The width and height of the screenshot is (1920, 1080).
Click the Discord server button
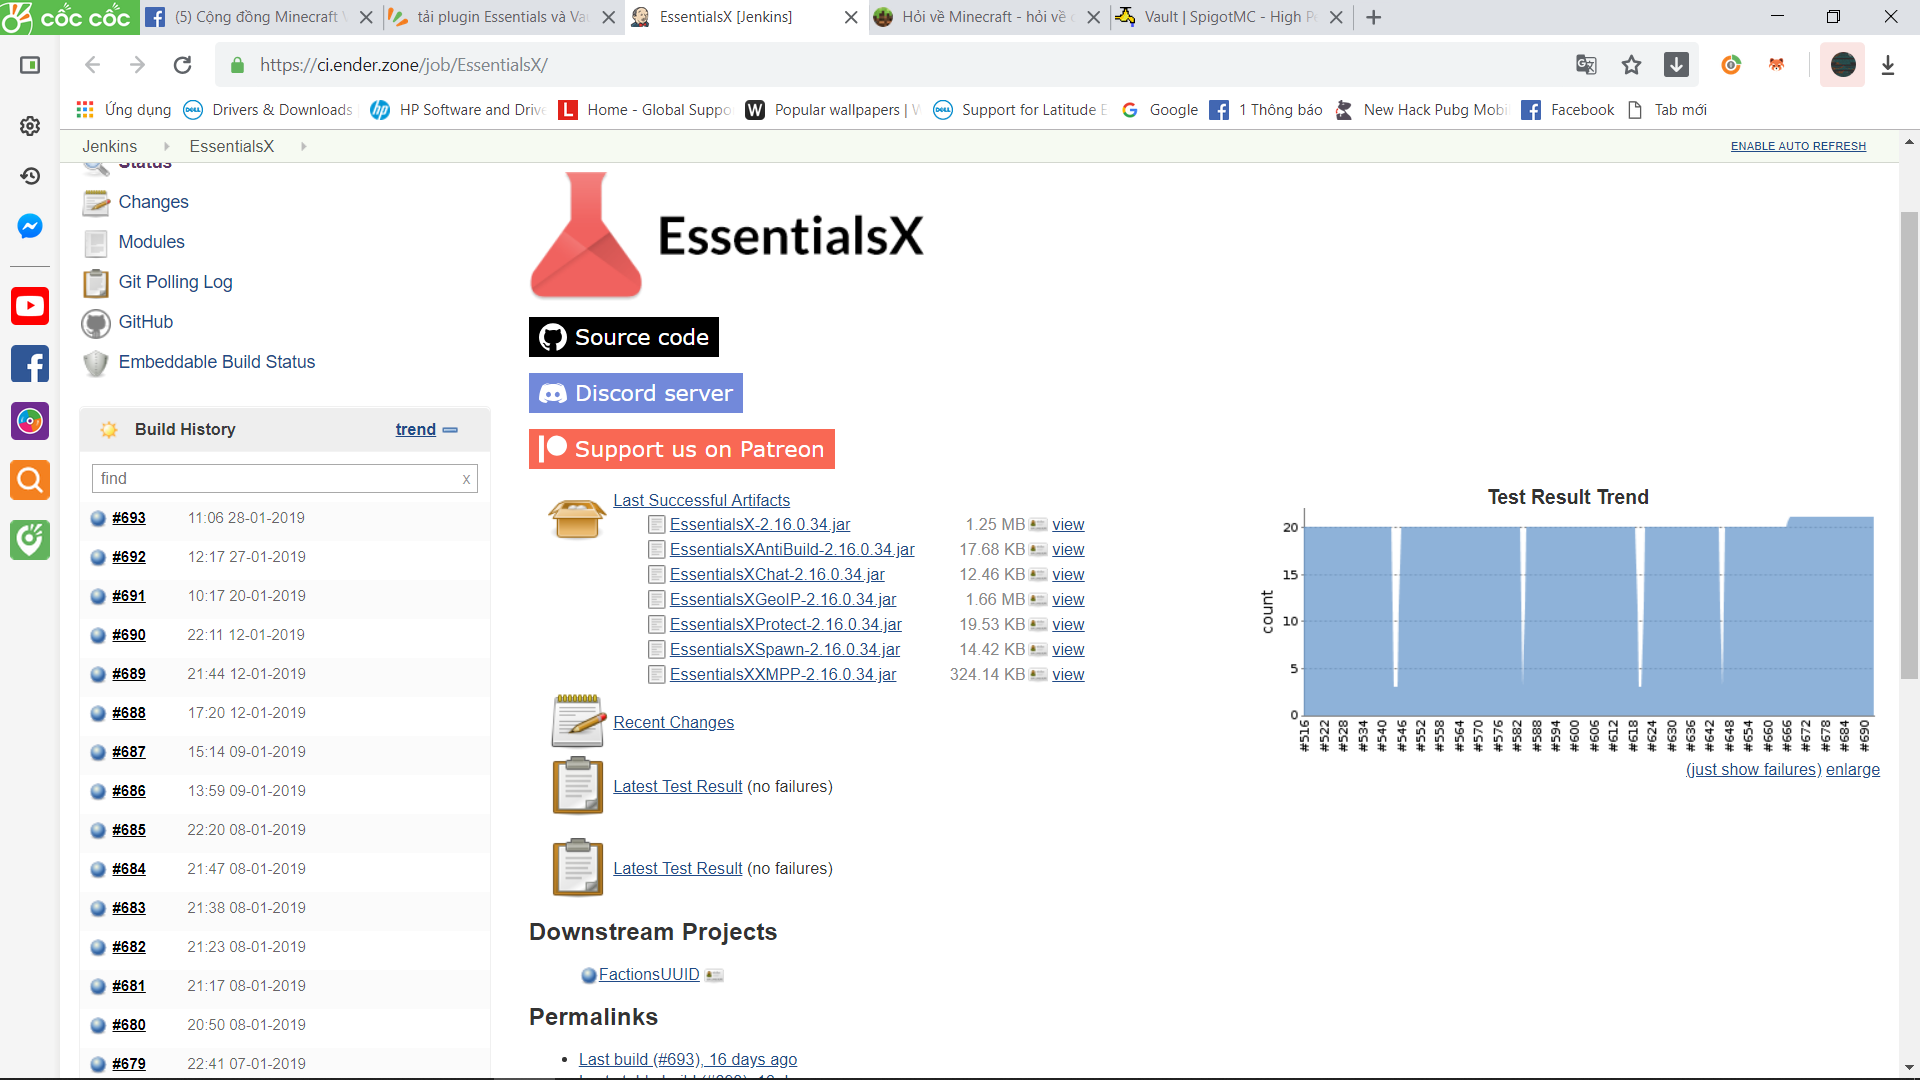[x=635, y=393]
